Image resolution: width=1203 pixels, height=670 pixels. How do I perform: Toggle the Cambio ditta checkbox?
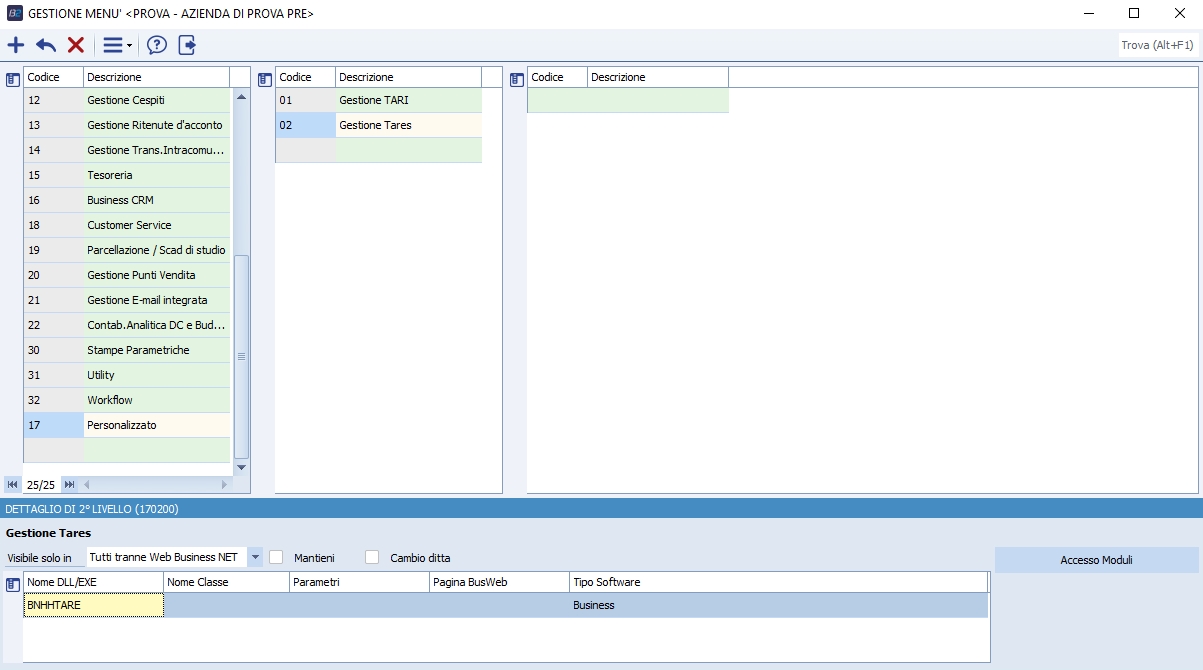tap(373, 557)
